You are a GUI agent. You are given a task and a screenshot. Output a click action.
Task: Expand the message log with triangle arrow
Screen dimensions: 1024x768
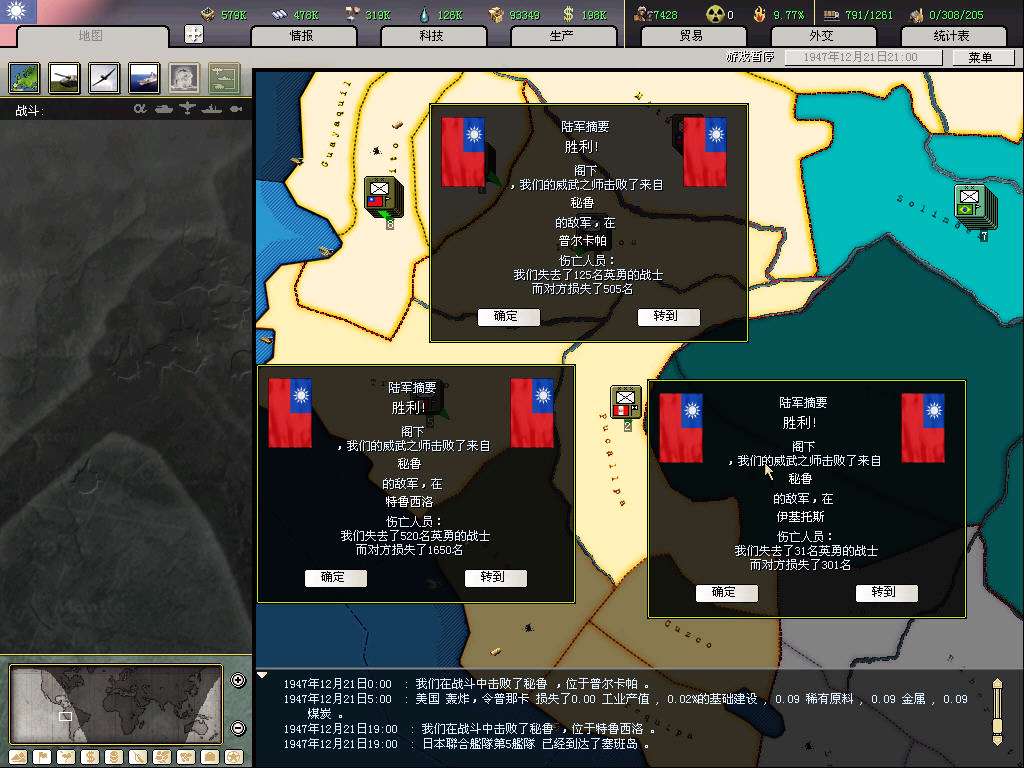pyautogui.click(x=262, y=675)
